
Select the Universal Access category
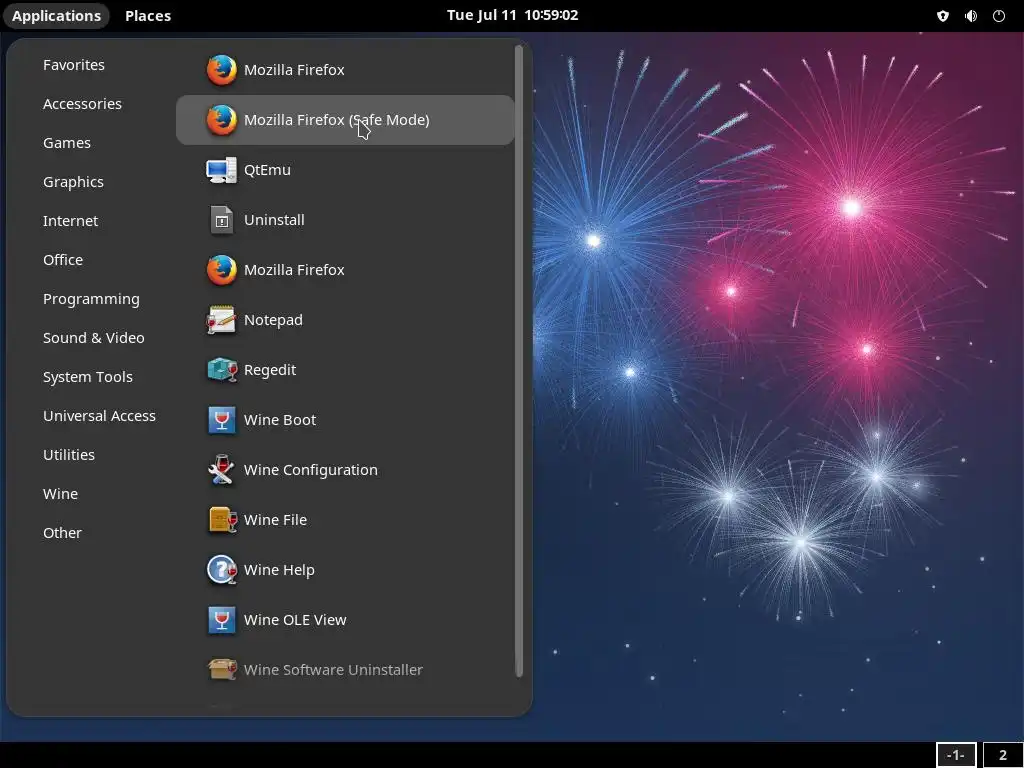coord(99,416)
